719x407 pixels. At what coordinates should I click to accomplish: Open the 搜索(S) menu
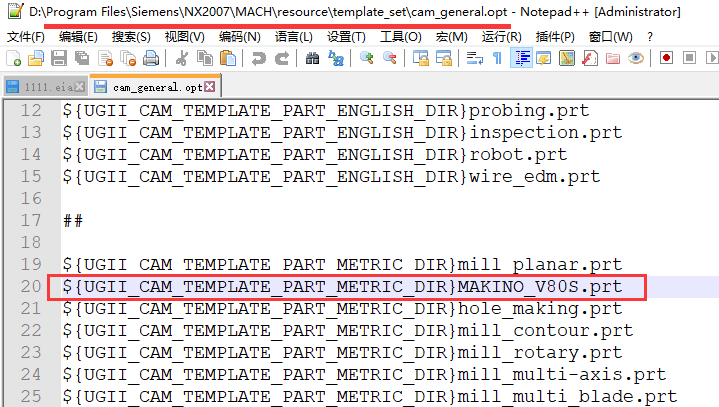point(131,37)
